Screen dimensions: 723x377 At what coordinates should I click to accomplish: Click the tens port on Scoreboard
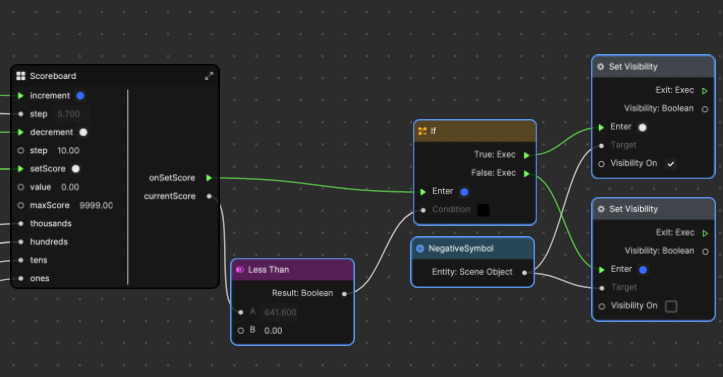[21, 260]
